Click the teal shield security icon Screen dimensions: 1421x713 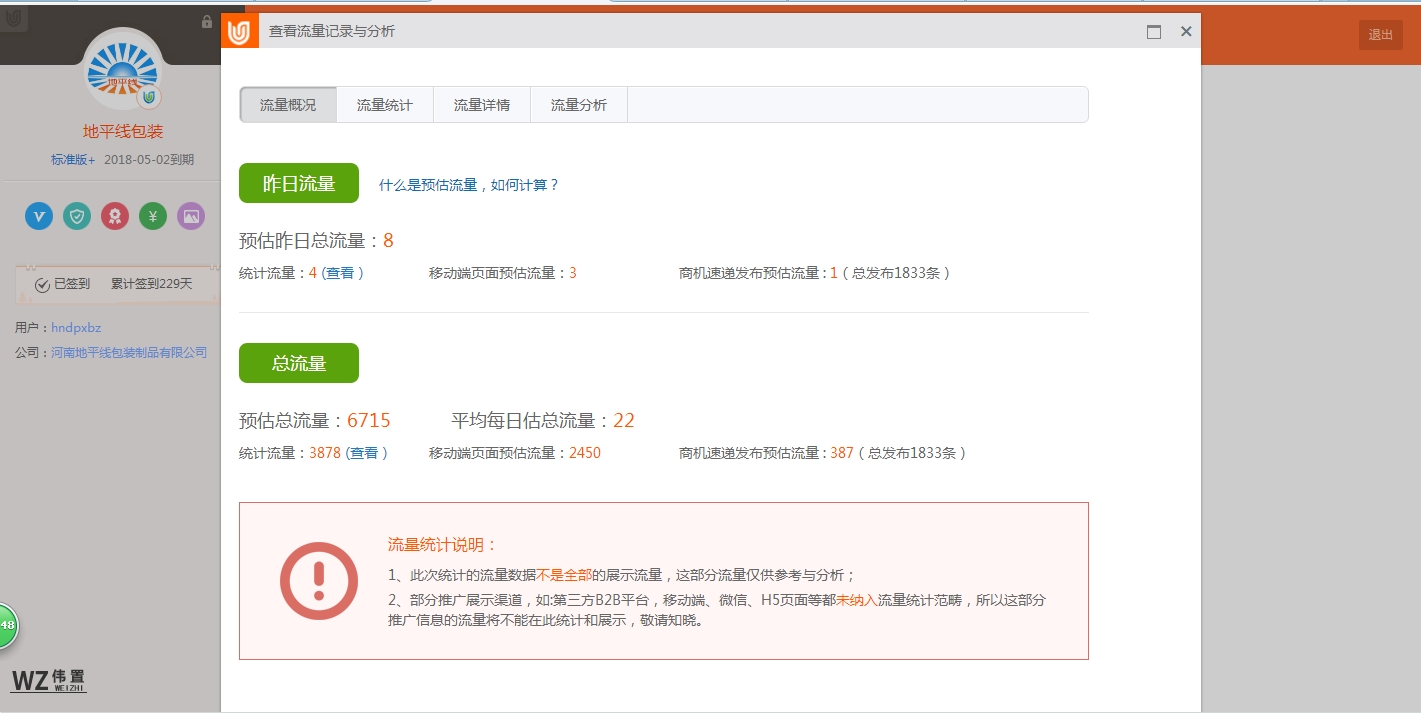pyautogui.click(x=77, y=216)
